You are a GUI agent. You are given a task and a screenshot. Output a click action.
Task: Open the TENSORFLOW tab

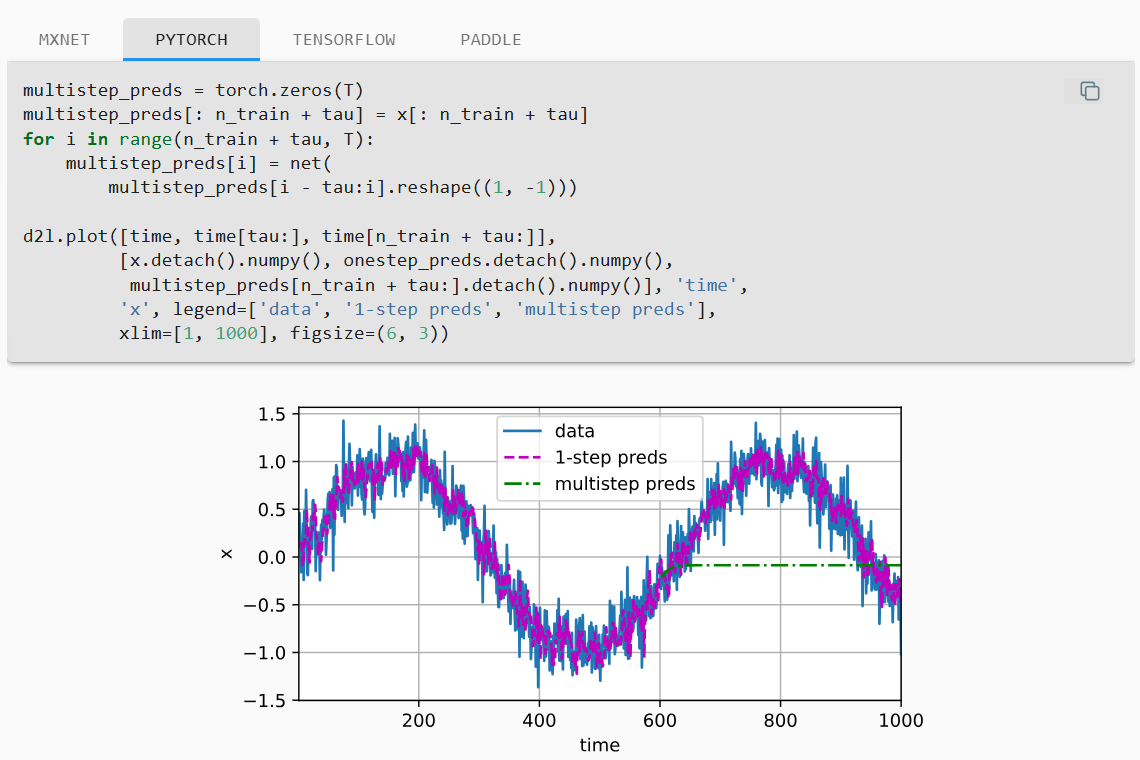[x=344, y=39]
